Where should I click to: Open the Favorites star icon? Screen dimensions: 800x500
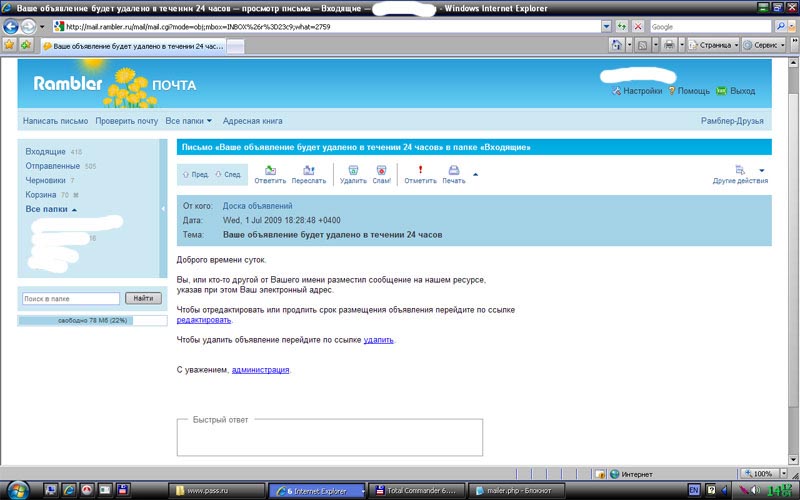[9, 45]
